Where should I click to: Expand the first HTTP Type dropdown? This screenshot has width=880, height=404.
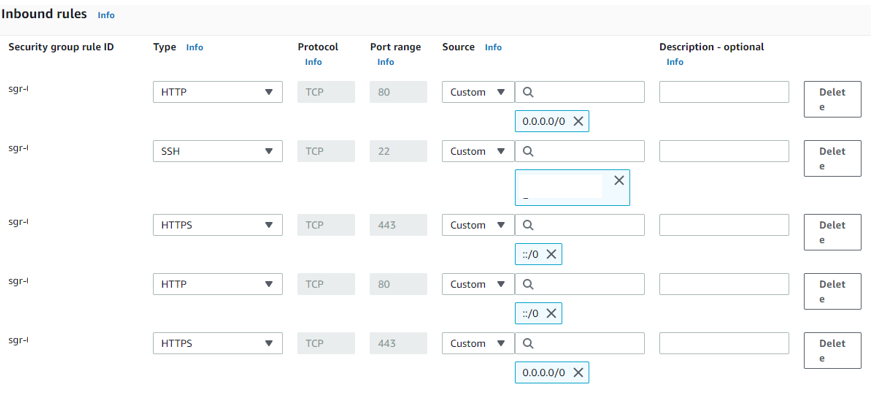[218, 92]
